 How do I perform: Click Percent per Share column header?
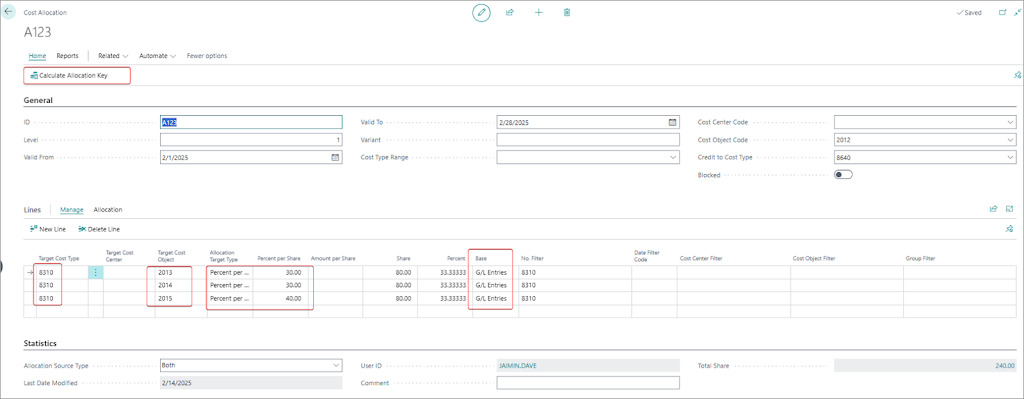[x=279, y=259]
